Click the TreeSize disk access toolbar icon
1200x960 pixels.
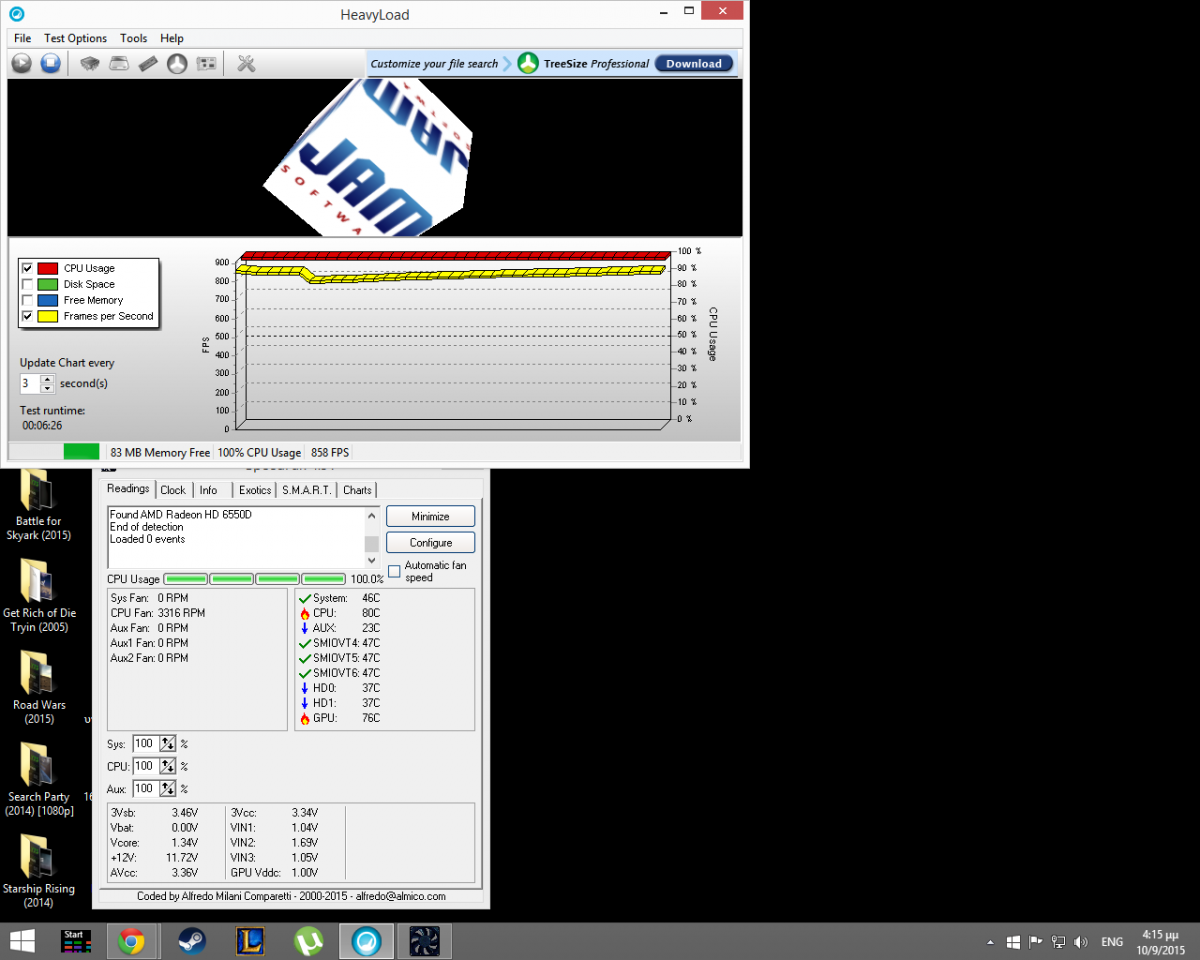177,64
